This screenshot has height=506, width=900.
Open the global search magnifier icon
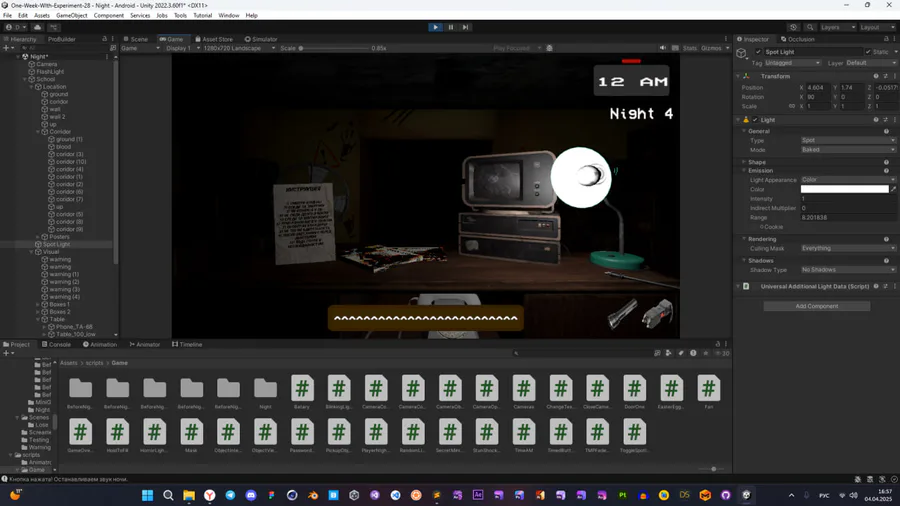coord(810,27)
